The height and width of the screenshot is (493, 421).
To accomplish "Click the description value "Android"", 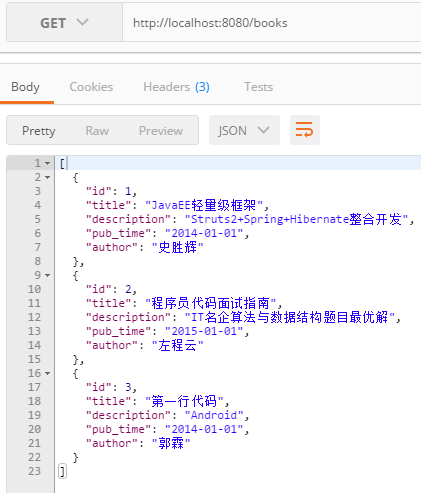I will 214,415.
